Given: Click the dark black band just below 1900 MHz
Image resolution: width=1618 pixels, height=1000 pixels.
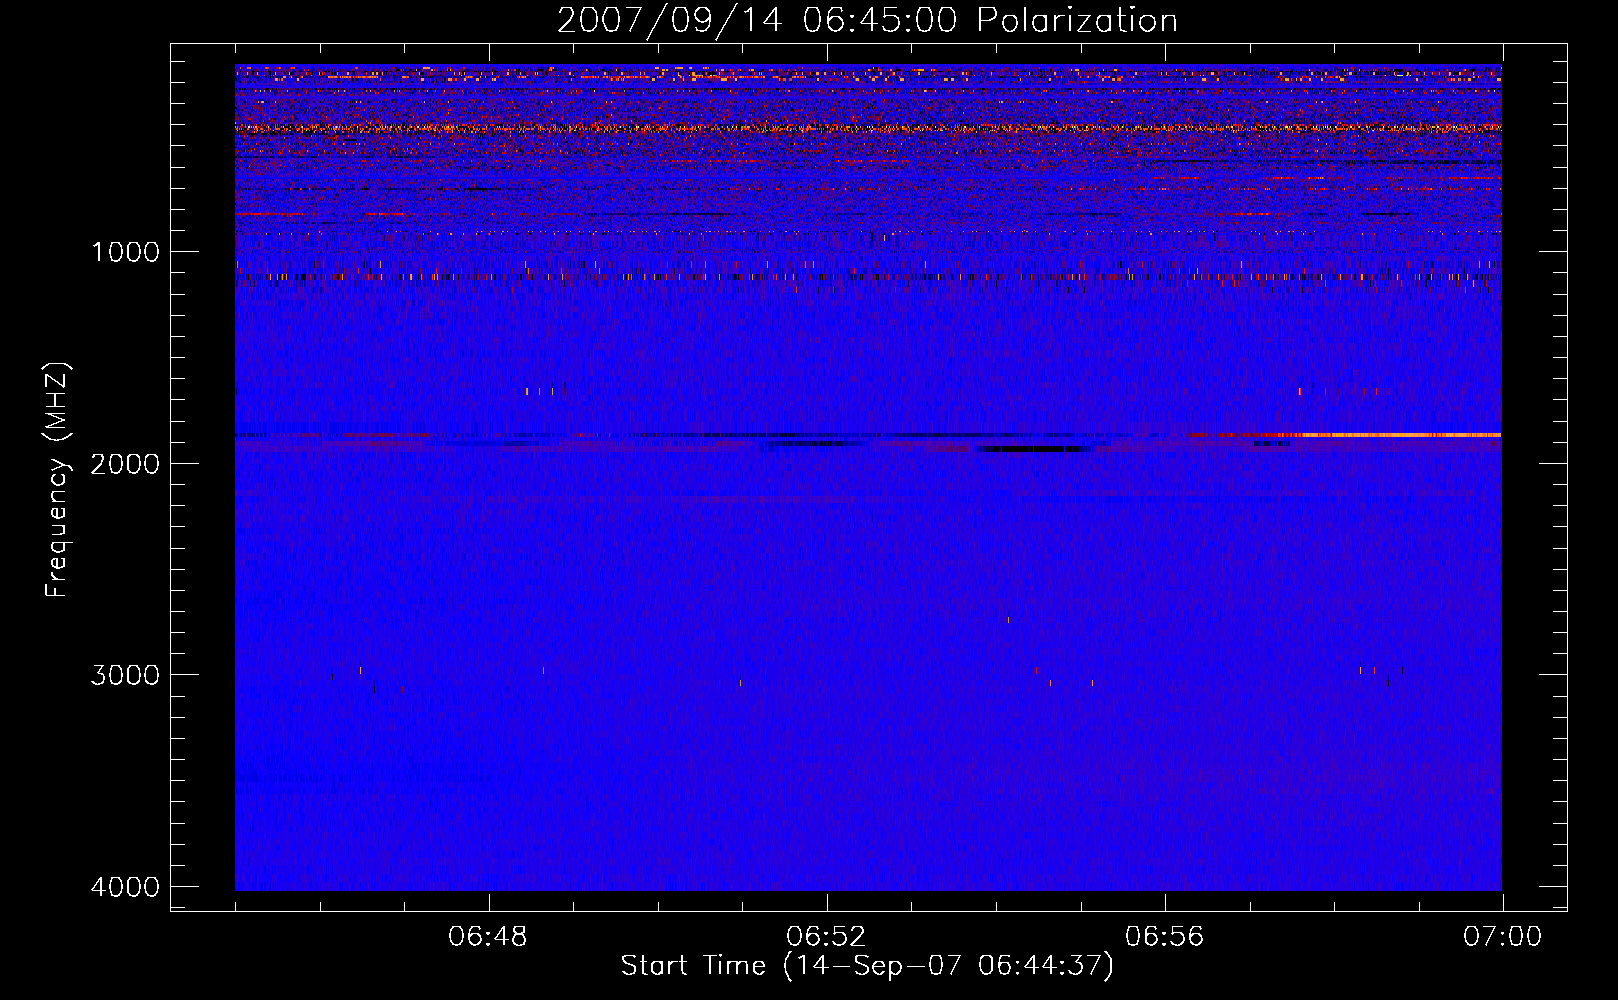Looking at the screenshot, I should (1033, 449).
